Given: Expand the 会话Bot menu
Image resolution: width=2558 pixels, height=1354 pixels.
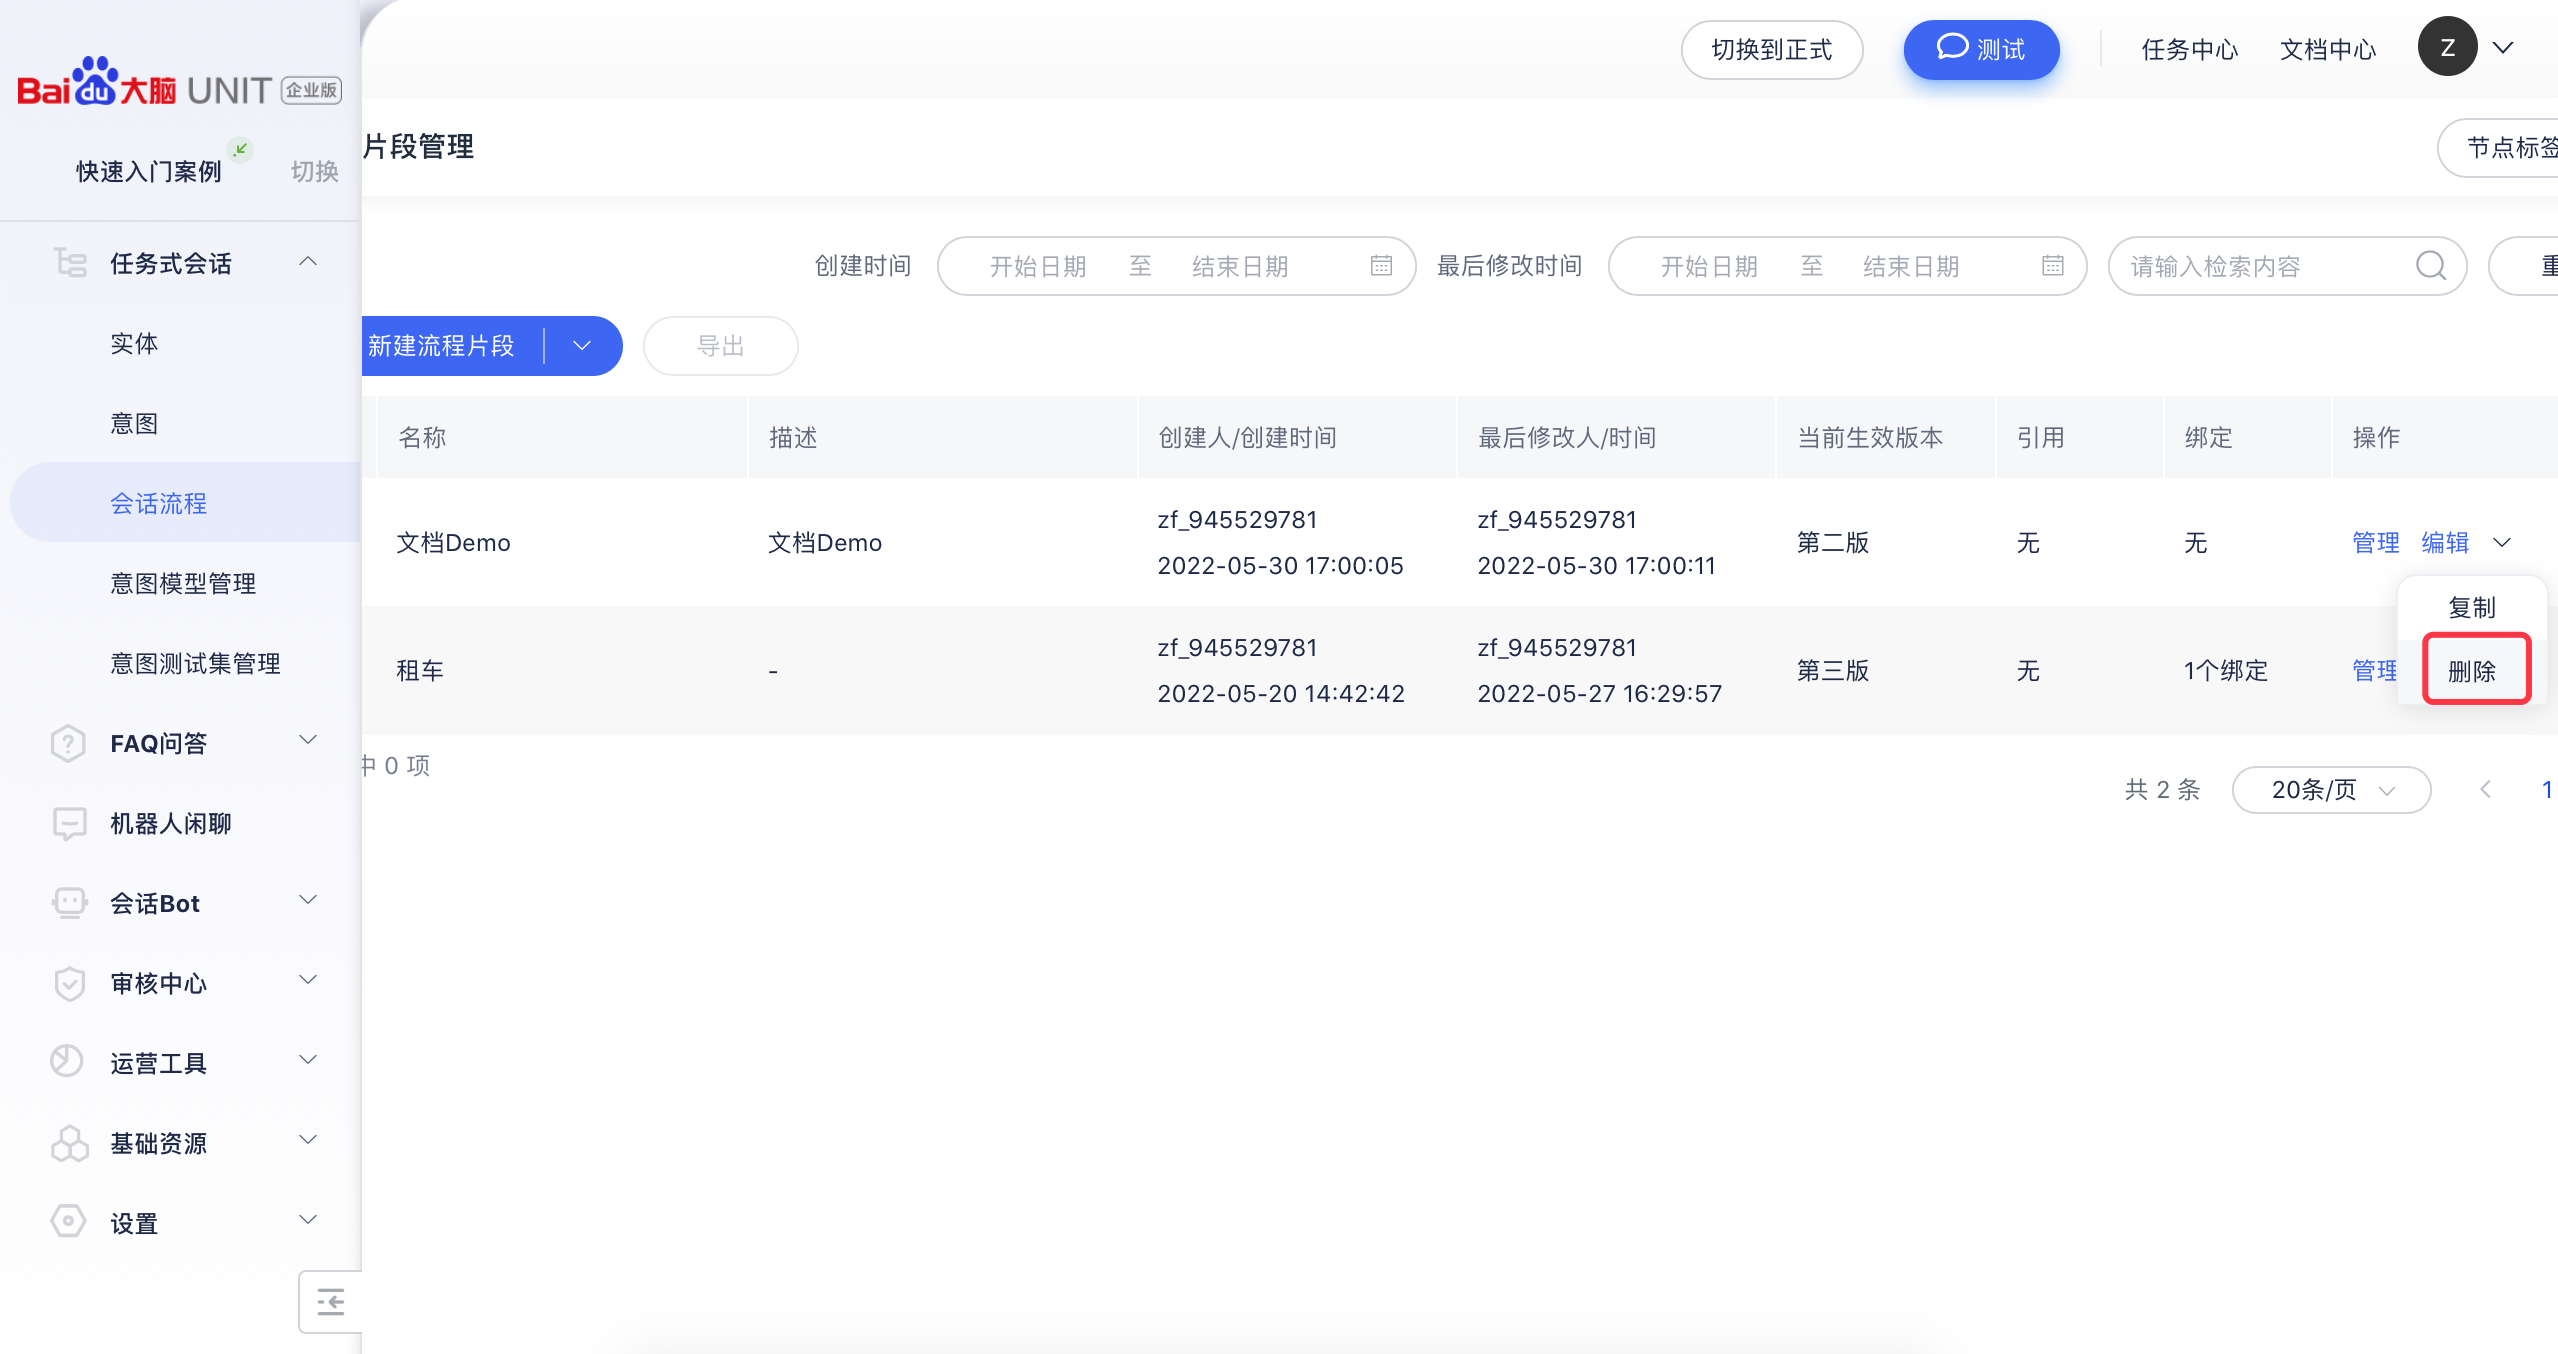Looking at the screenshot, I should [308, 900].
